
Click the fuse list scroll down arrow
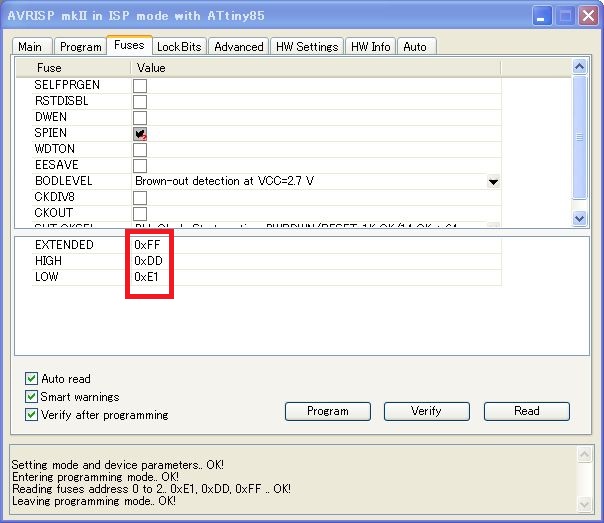coord(579,218)
